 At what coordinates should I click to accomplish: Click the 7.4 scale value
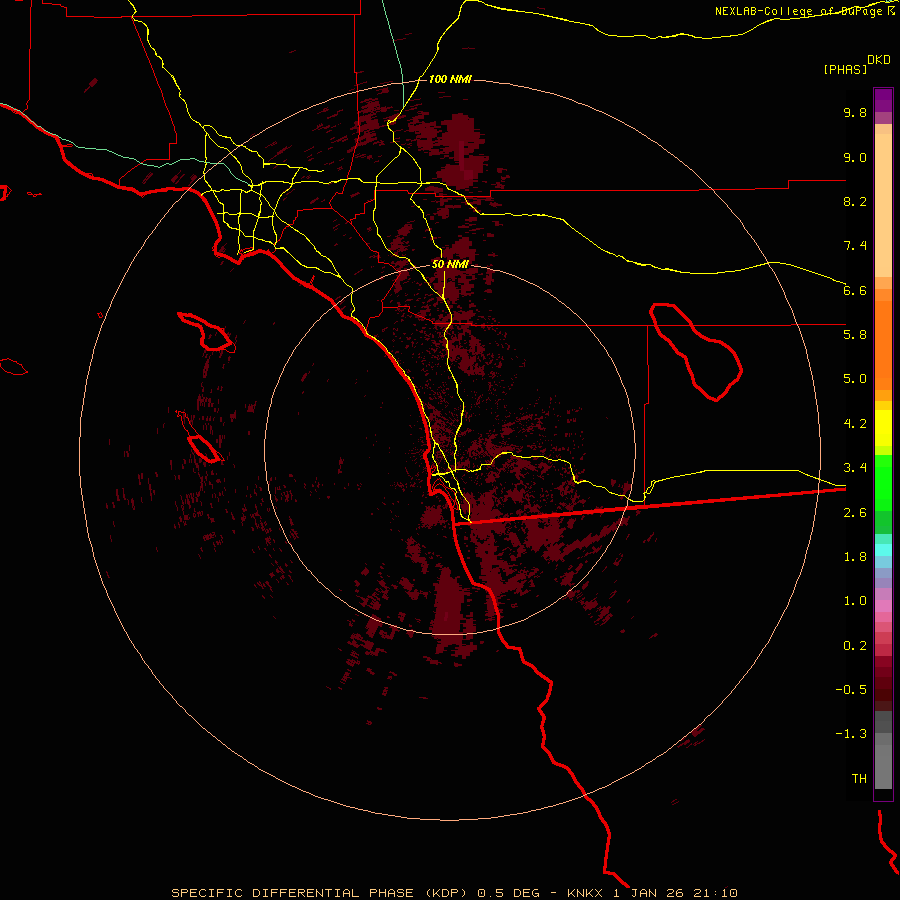pyautogui.click(x=855, y=246)
